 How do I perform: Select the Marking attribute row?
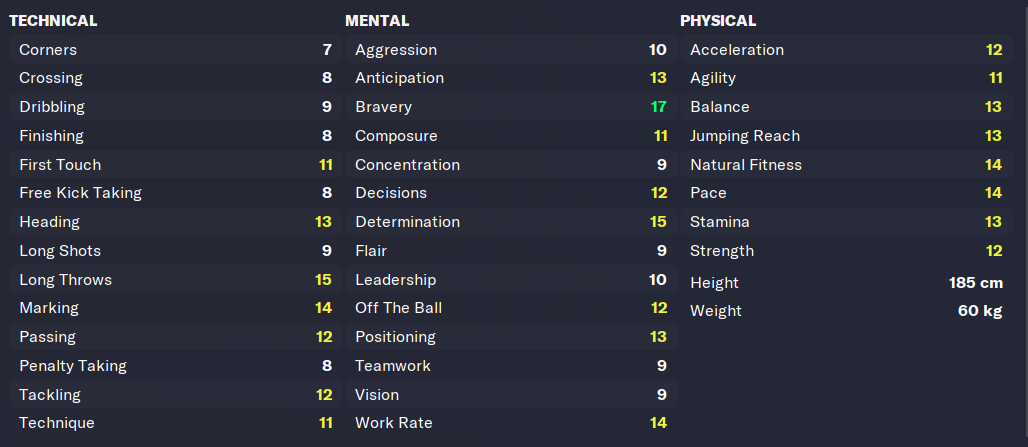click(175, 308)
